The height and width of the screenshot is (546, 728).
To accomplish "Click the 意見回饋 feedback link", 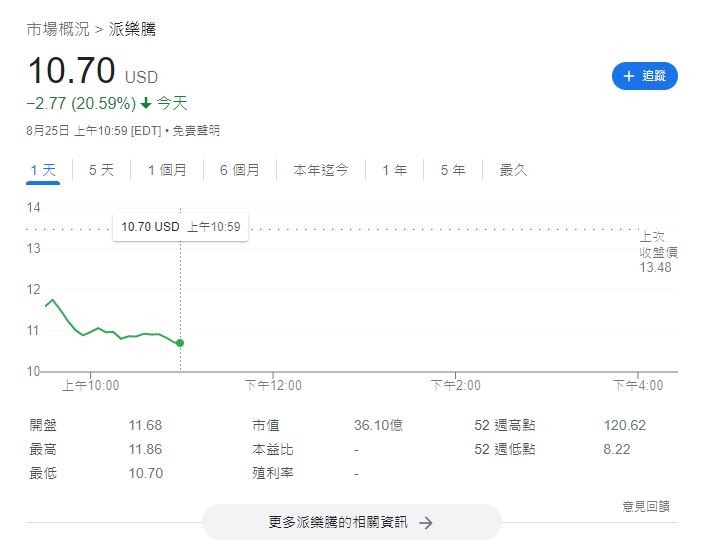I will pyautogui.click(x=645, y=507).
